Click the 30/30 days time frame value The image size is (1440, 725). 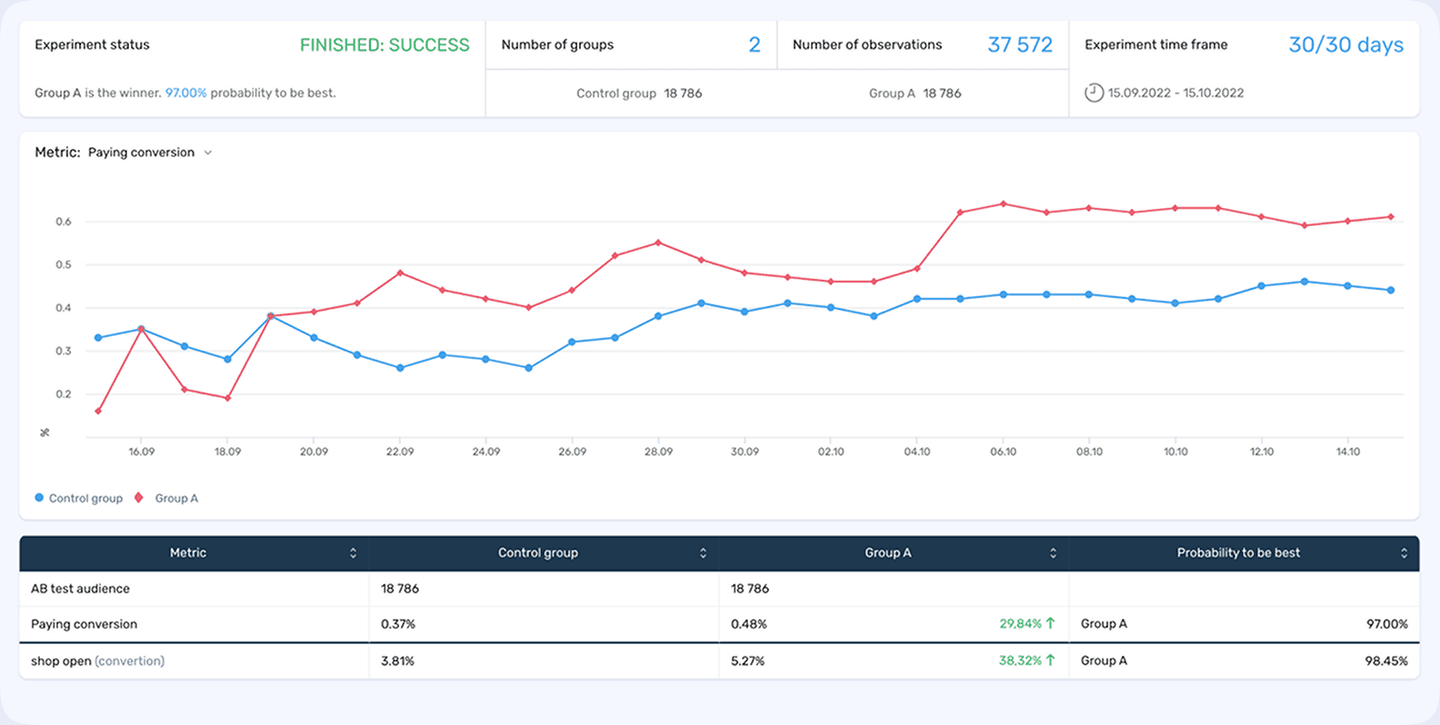point(1346,45)
